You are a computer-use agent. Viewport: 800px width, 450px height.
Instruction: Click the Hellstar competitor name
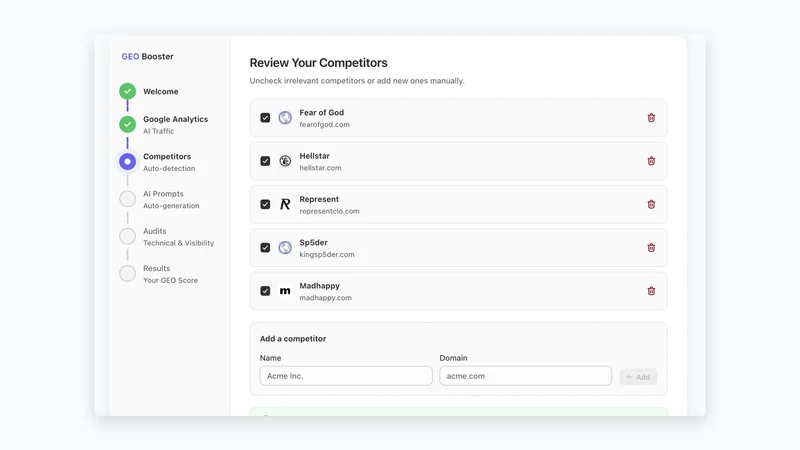point(314,156)
